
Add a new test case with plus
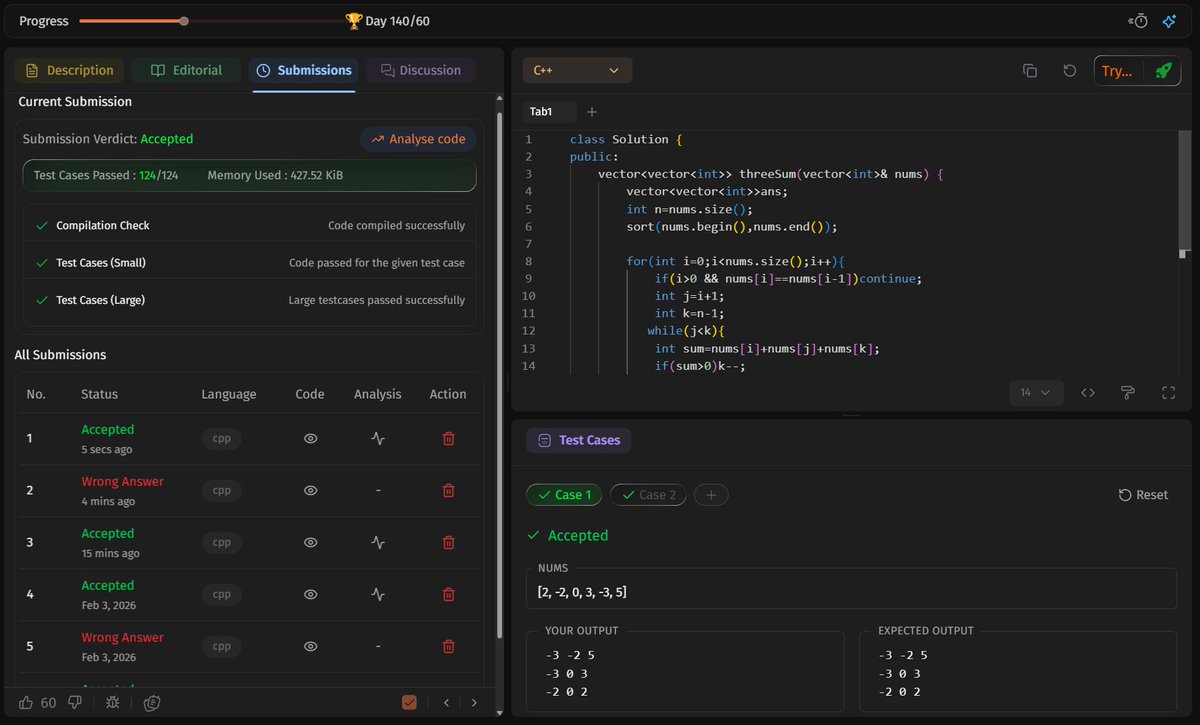(711, 494)
